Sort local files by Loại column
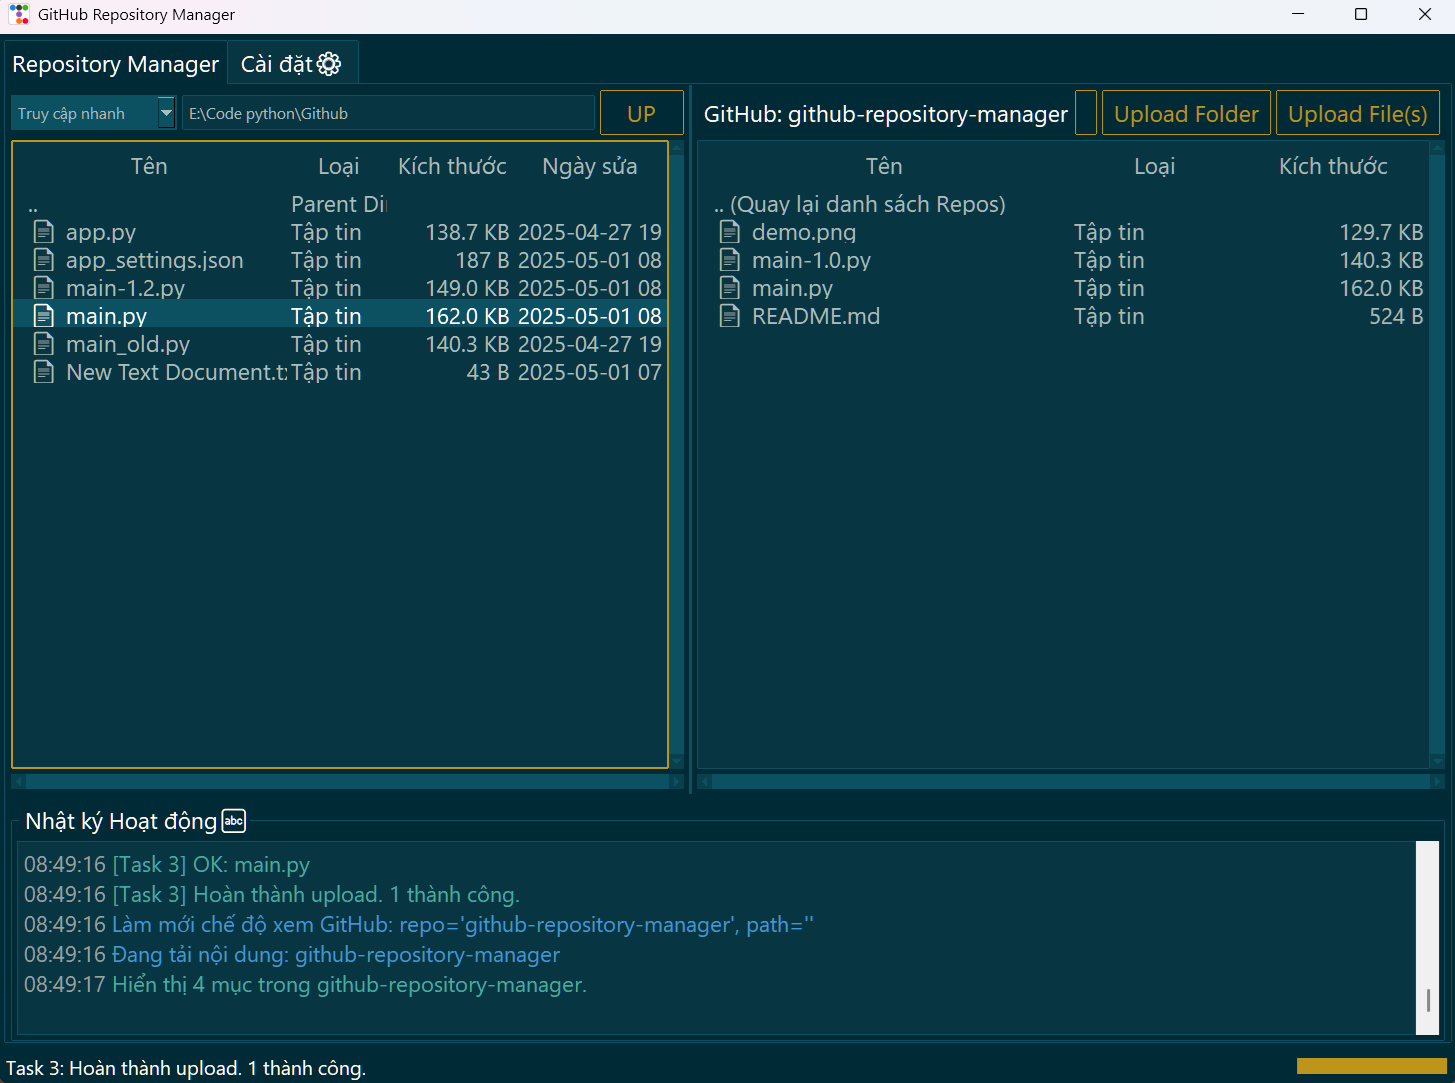This screenshot has width=1455, height=1083. tap(338, 166)
